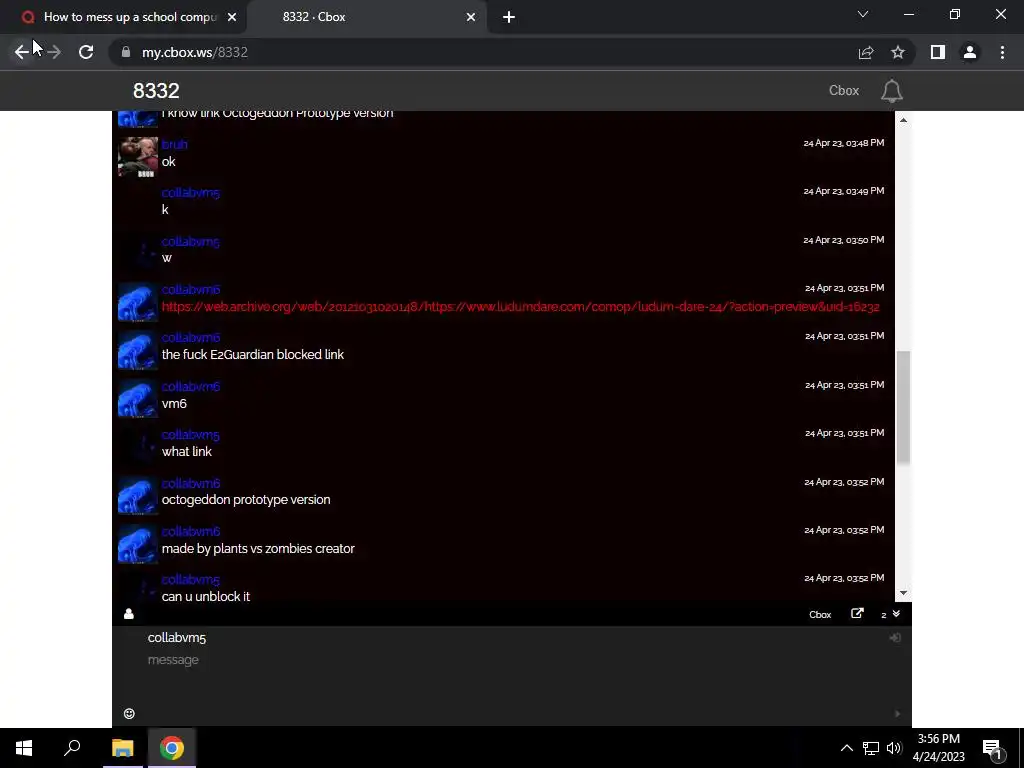Click the Chrome taskbar icon
The height and width of the screenshot is (768, 1024).
(172, 748)
